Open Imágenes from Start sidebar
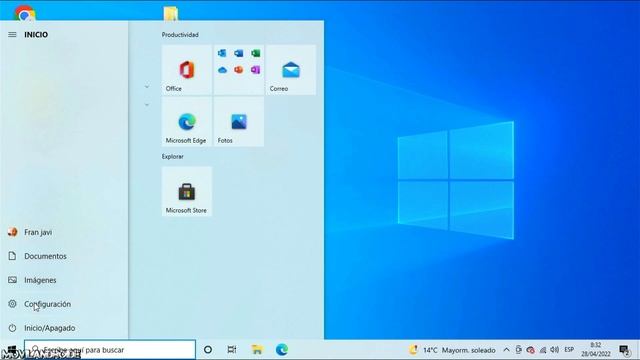640x360 pixels. [x=64, y=280]
